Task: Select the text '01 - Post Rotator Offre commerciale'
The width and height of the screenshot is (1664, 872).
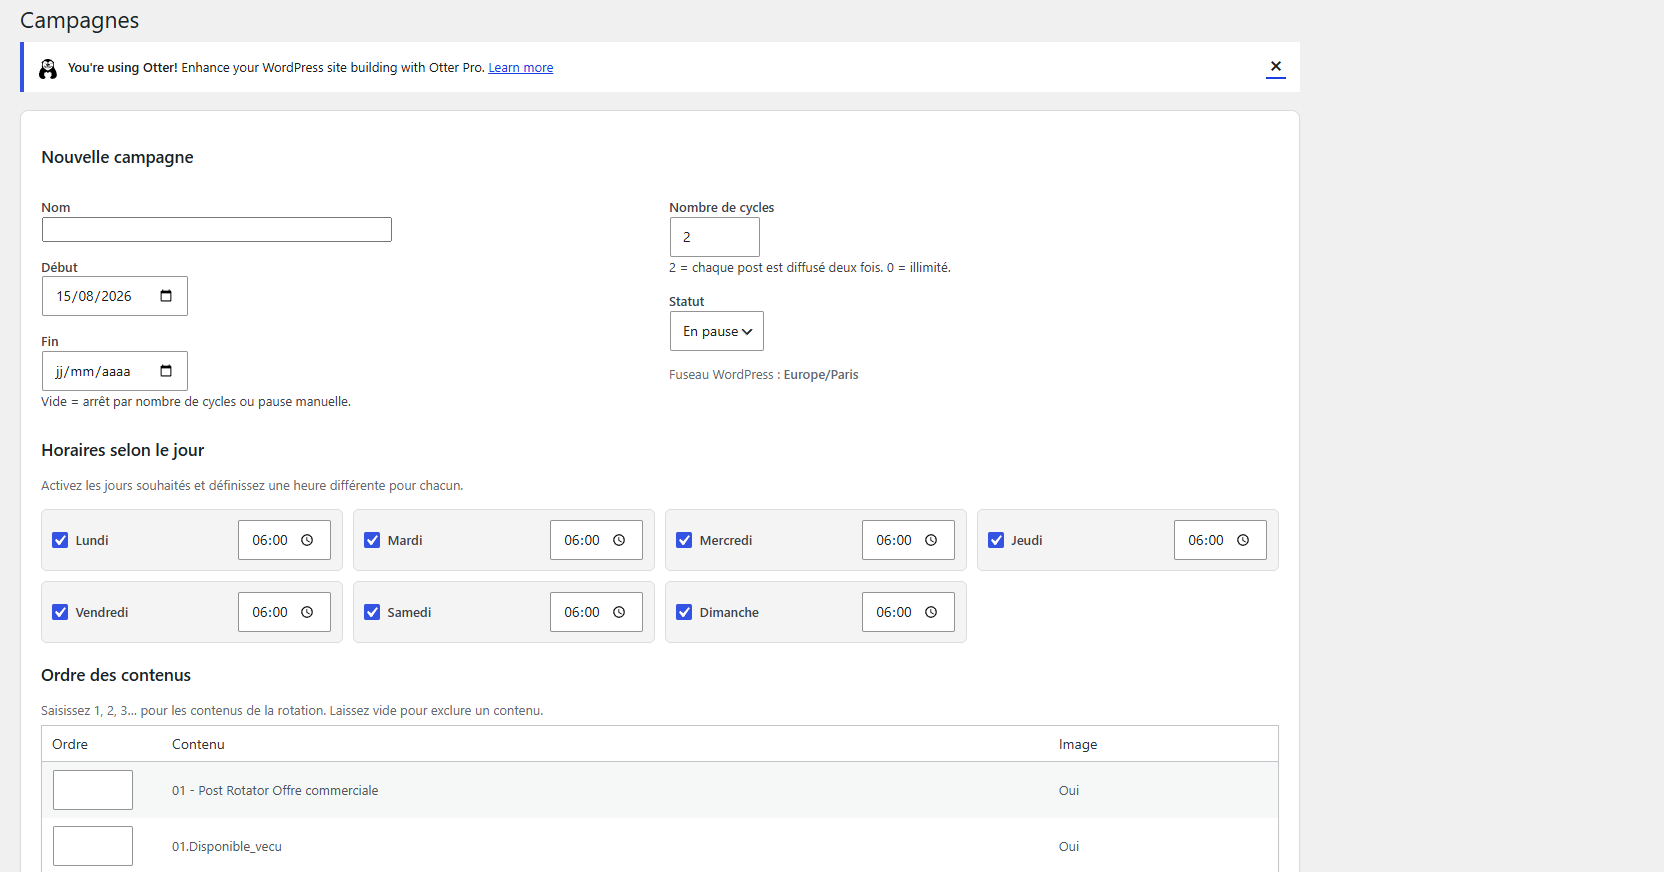Action: tap(275, 790)
